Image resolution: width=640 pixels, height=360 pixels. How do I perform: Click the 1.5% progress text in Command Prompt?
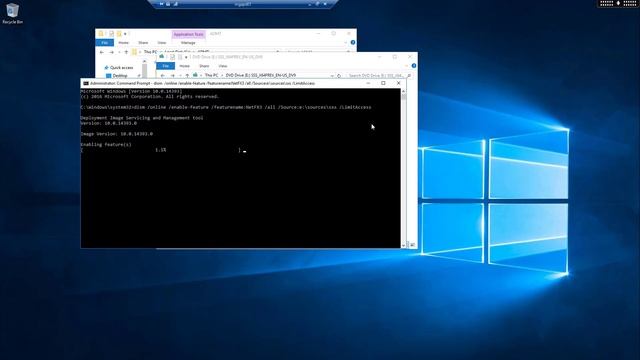tap(160, 150)
